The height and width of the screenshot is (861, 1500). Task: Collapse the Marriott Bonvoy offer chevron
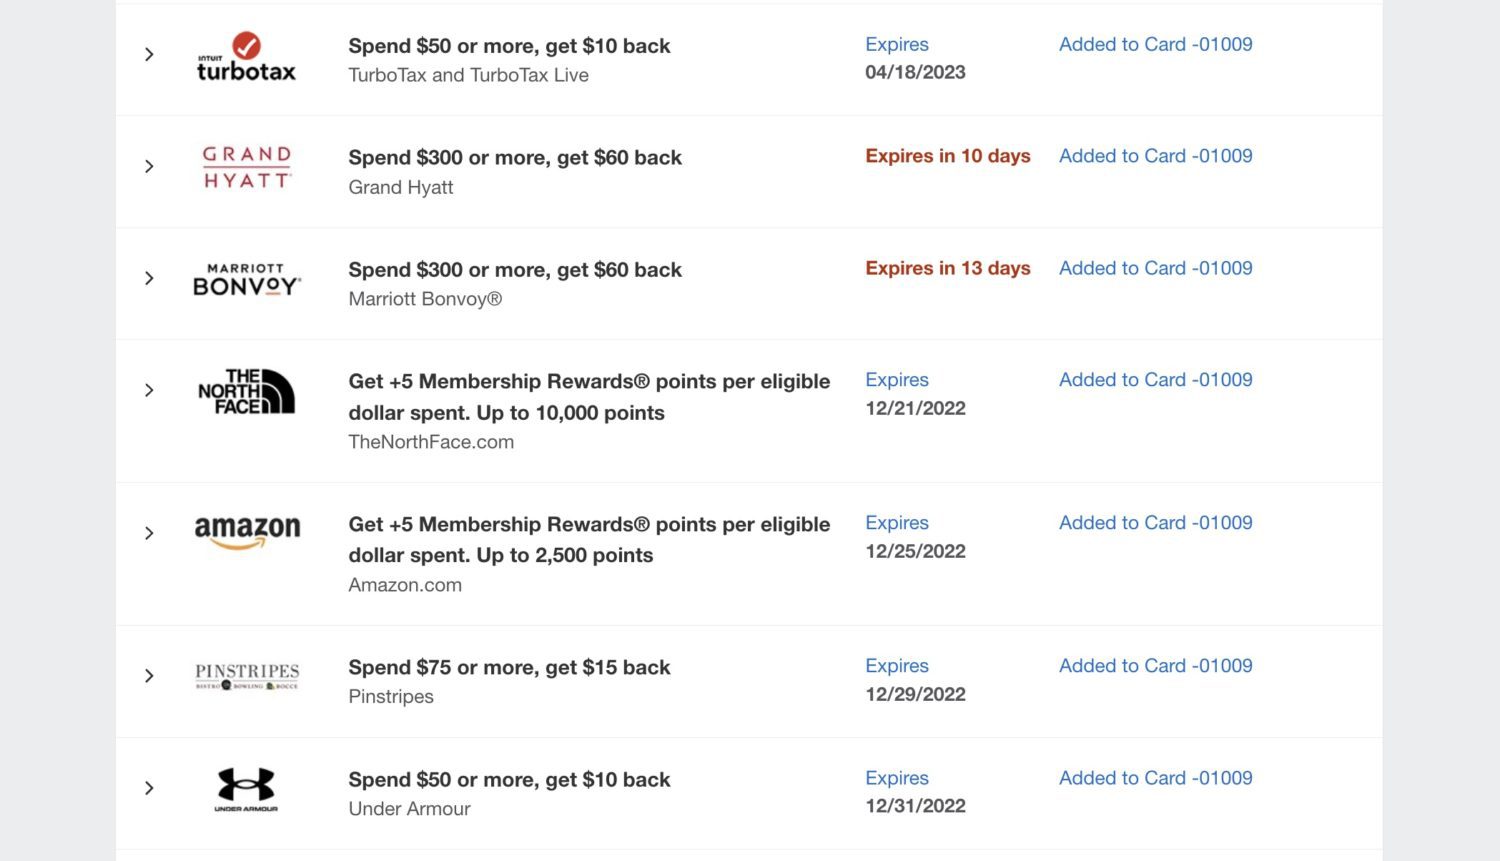149,278
